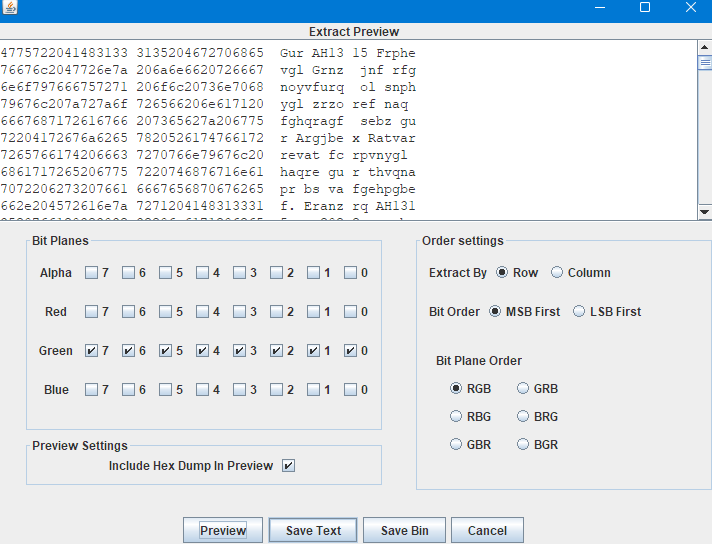
Task: Check the Alpha 0 bit plane box
Action: [x=350, y=272]
